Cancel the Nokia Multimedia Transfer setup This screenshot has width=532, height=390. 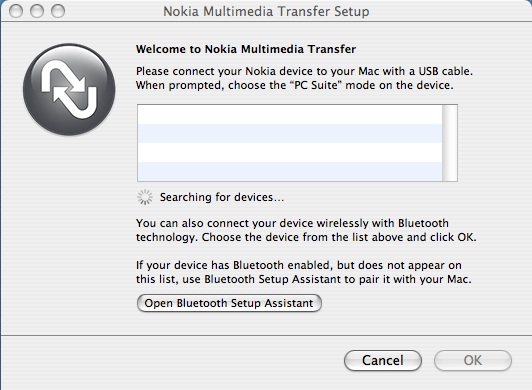pyautogui.click(x=383, y=360)
